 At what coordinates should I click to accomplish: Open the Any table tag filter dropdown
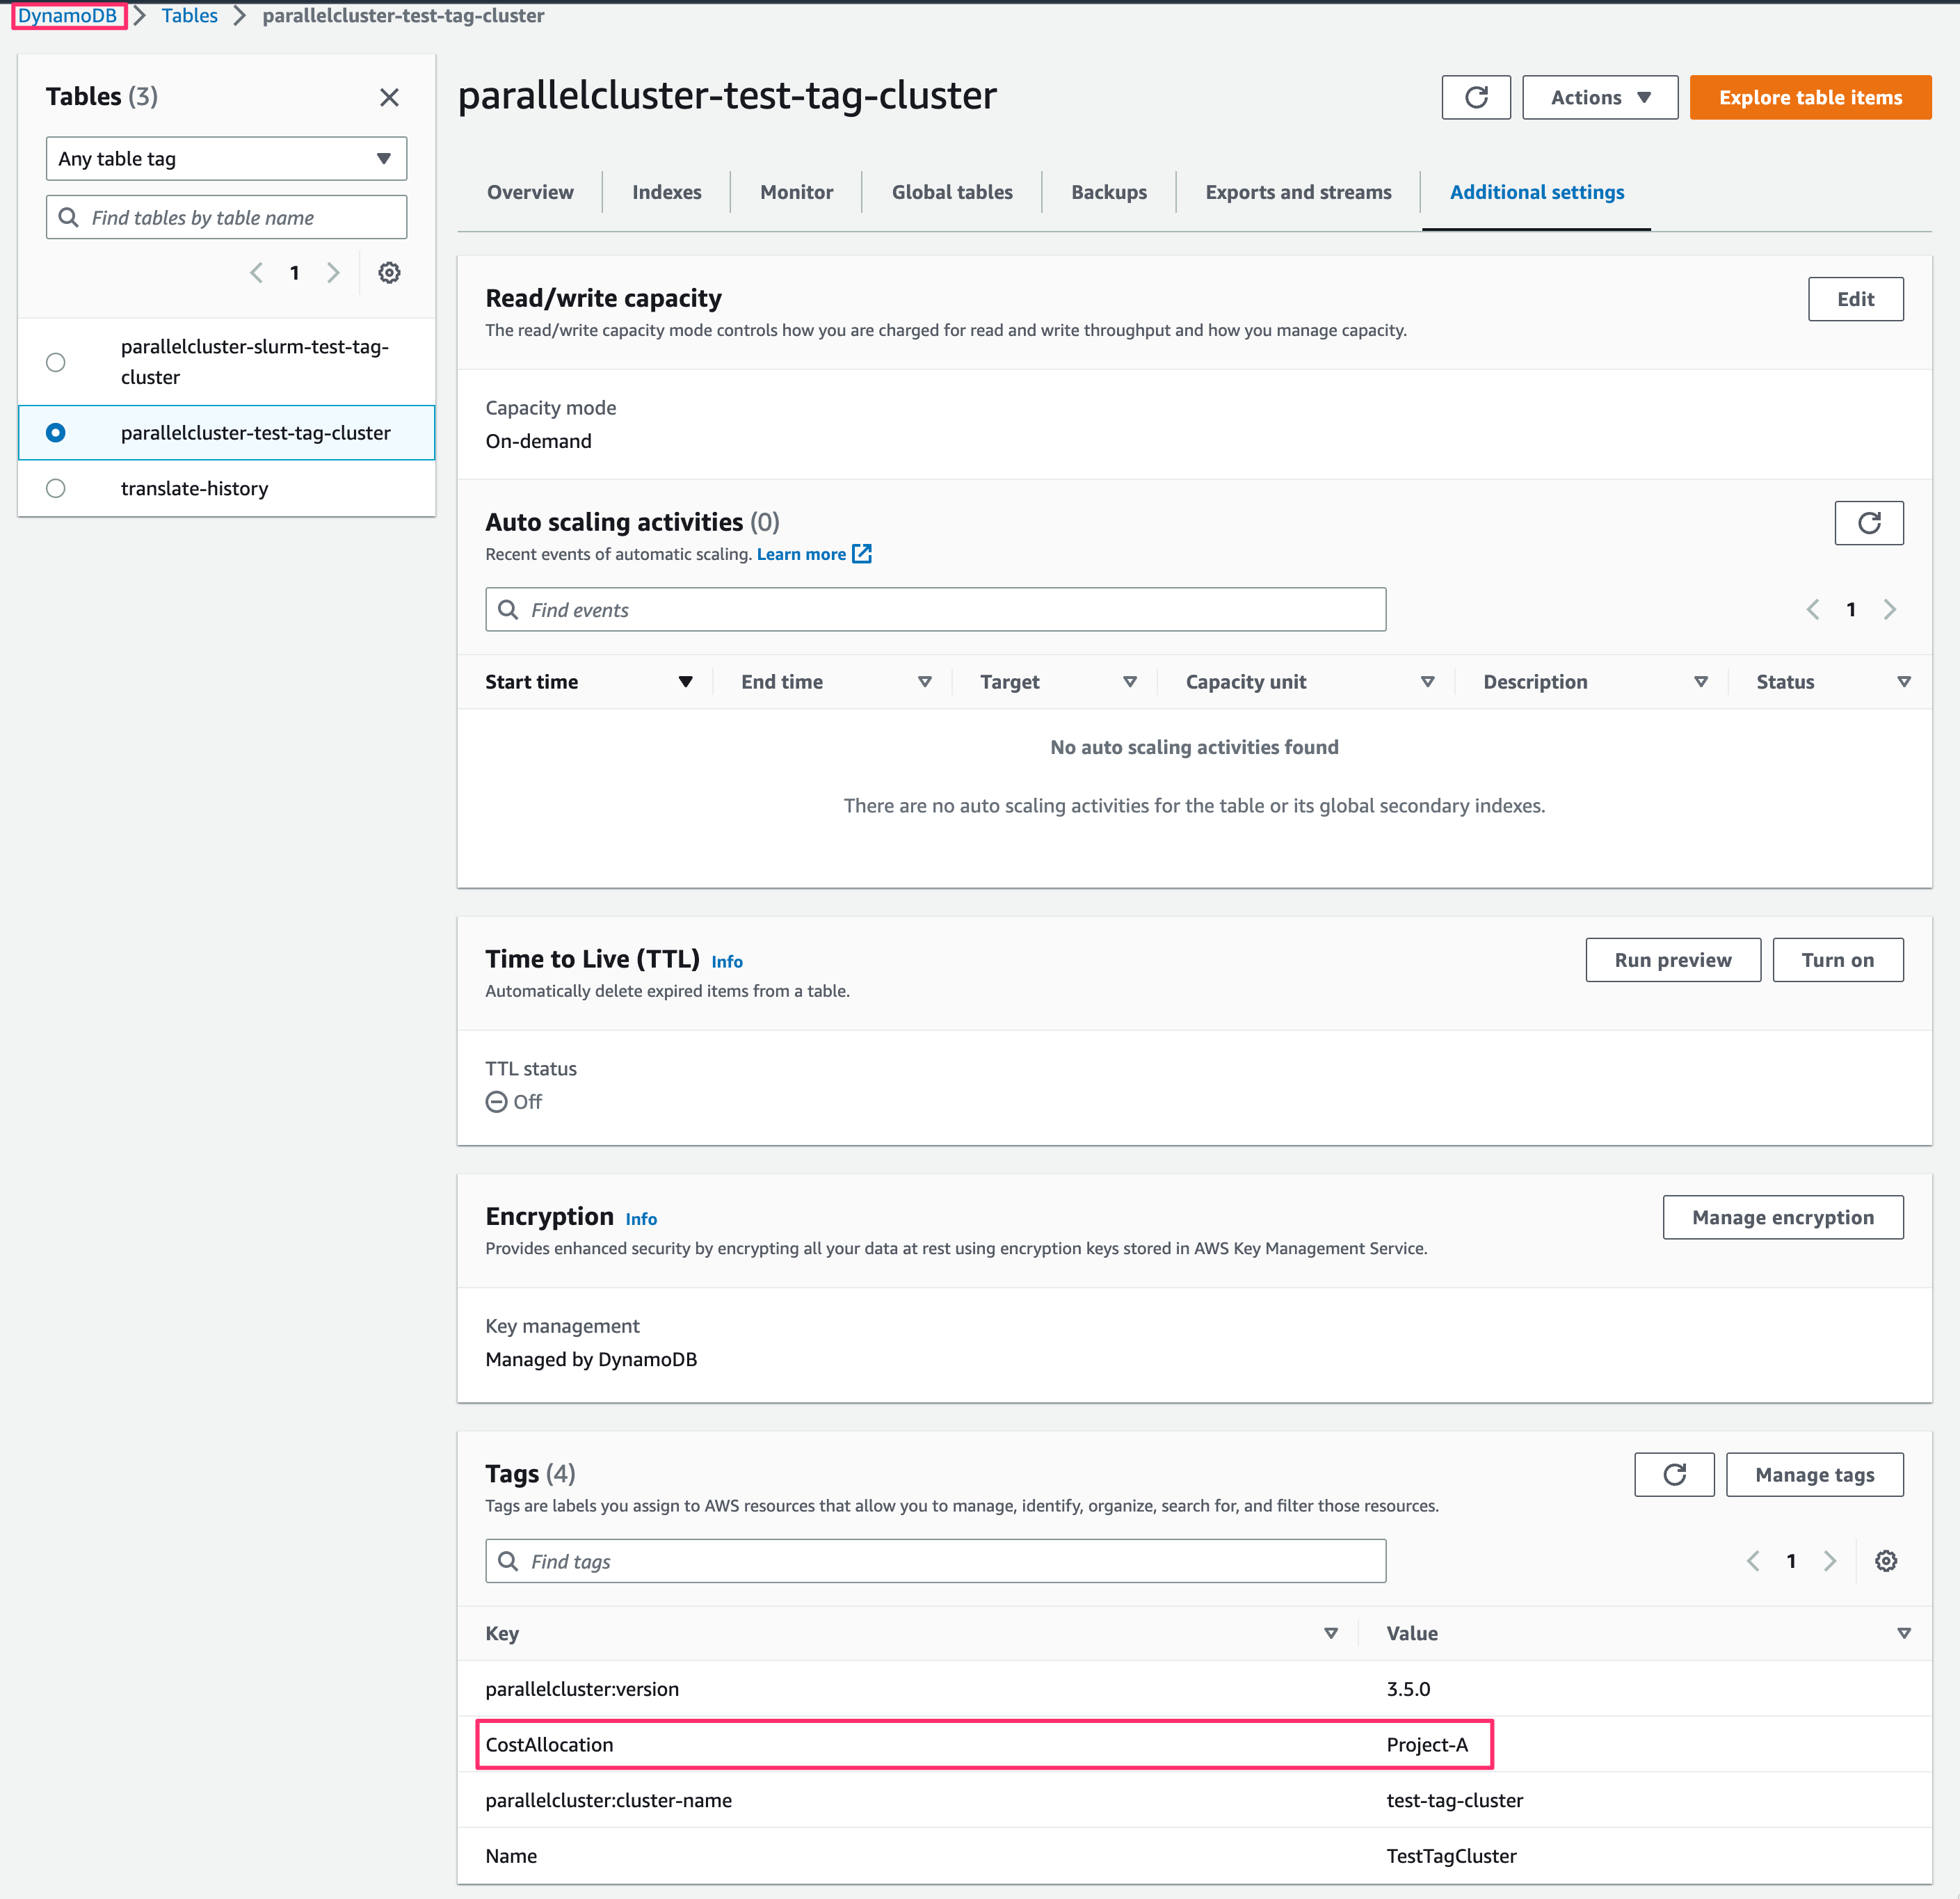pos(225,158)
